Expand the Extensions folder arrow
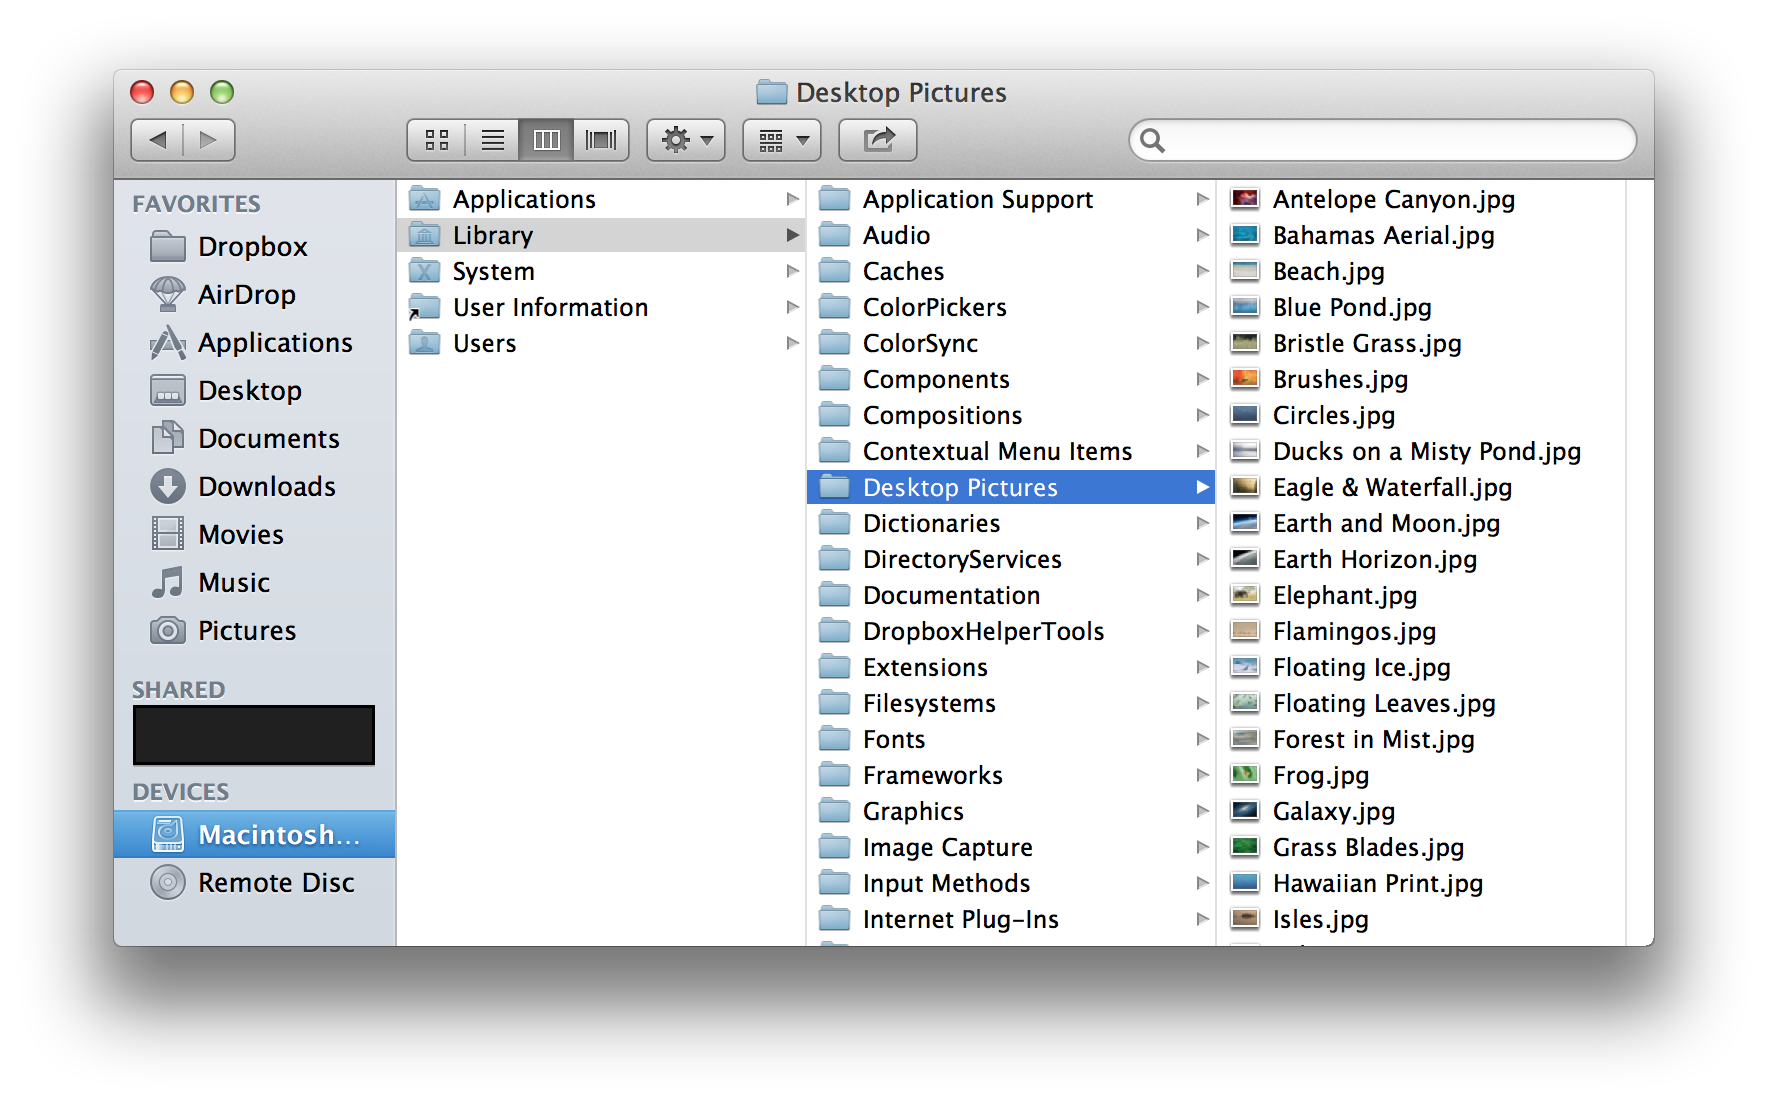1768x1104 pixels. (x=1202, y=667)
